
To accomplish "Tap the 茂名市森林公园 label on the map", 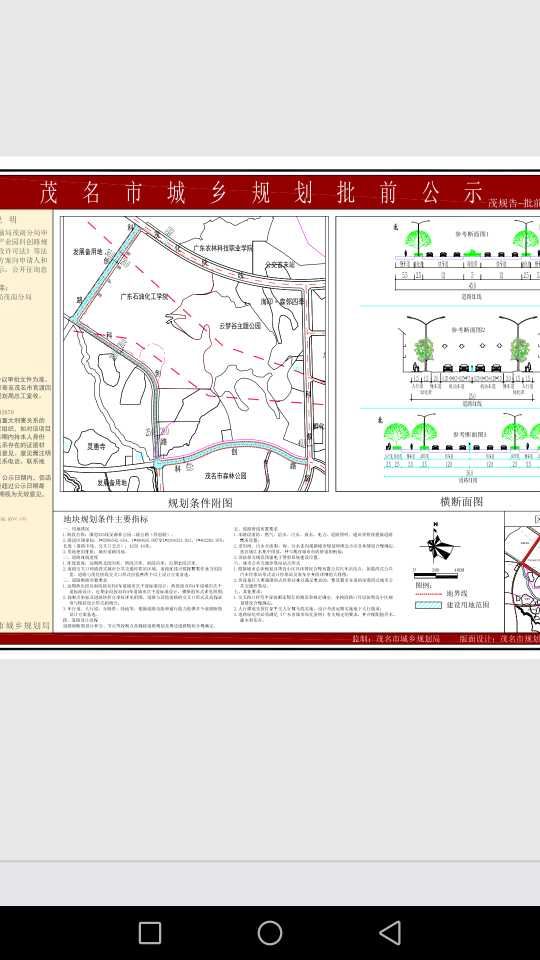I will coord(226,475).
